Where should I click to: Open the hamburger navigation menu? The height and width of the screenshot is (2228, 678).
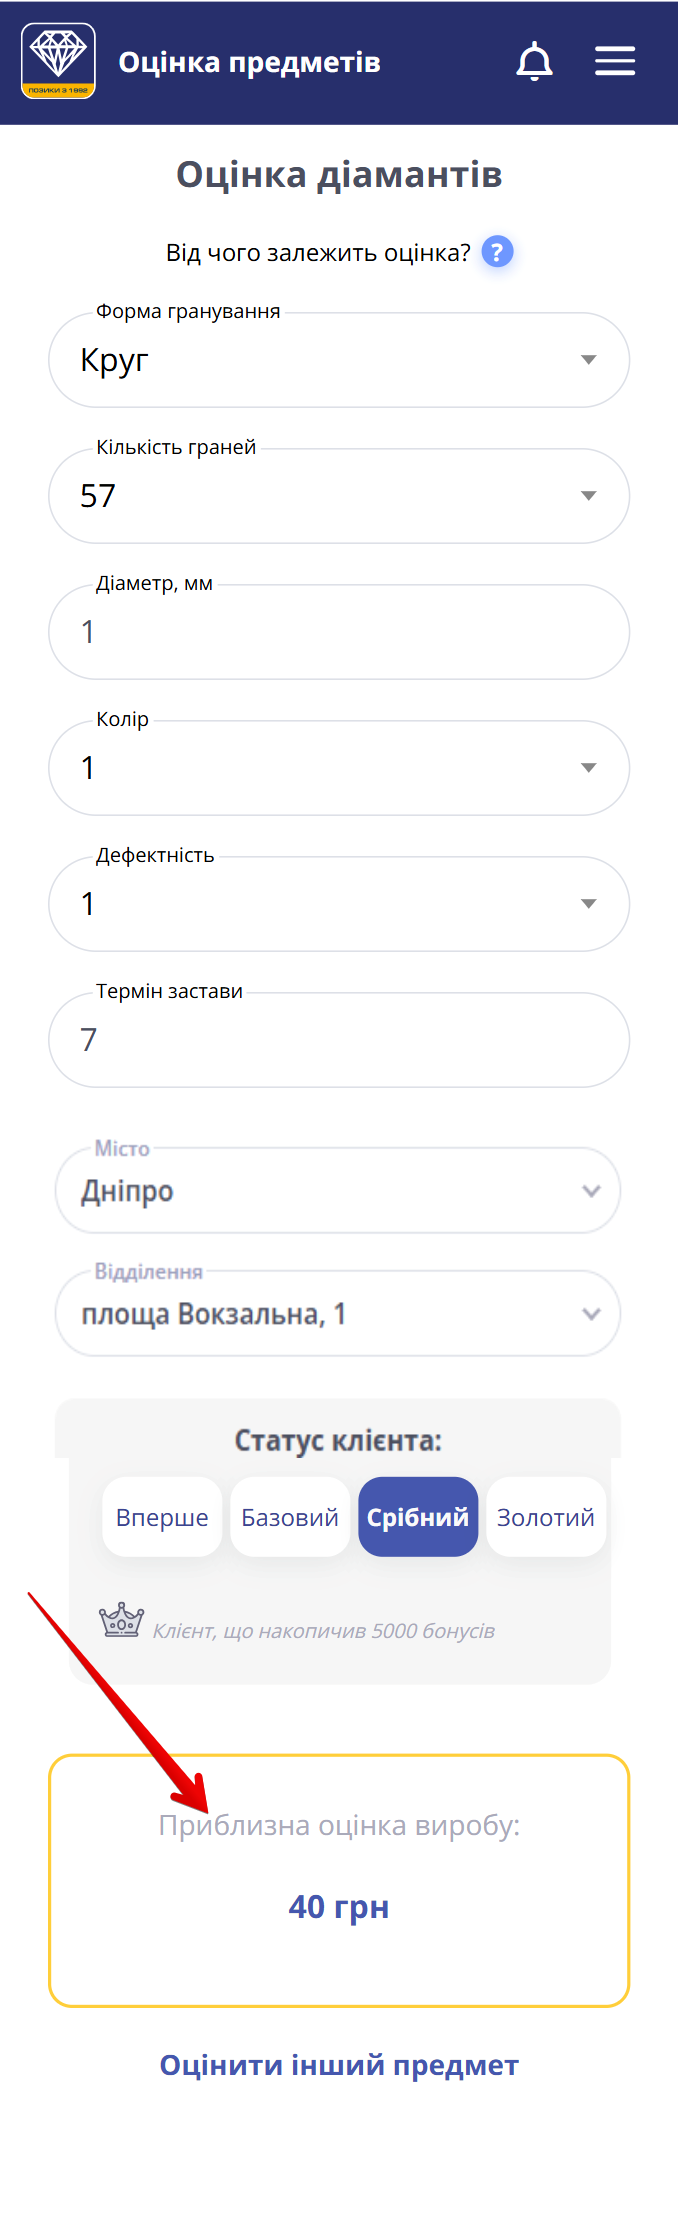615,60
